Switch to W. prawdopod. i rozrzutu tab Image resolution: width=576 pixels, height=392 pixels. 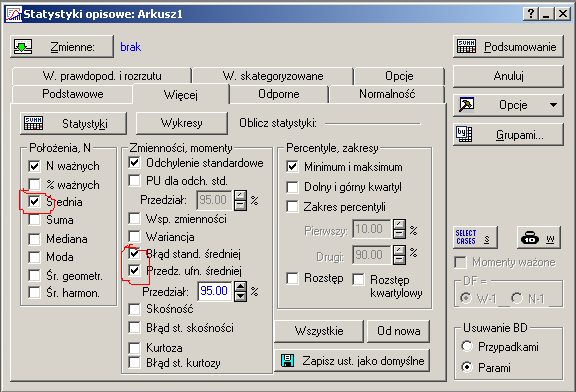(102, 76)
